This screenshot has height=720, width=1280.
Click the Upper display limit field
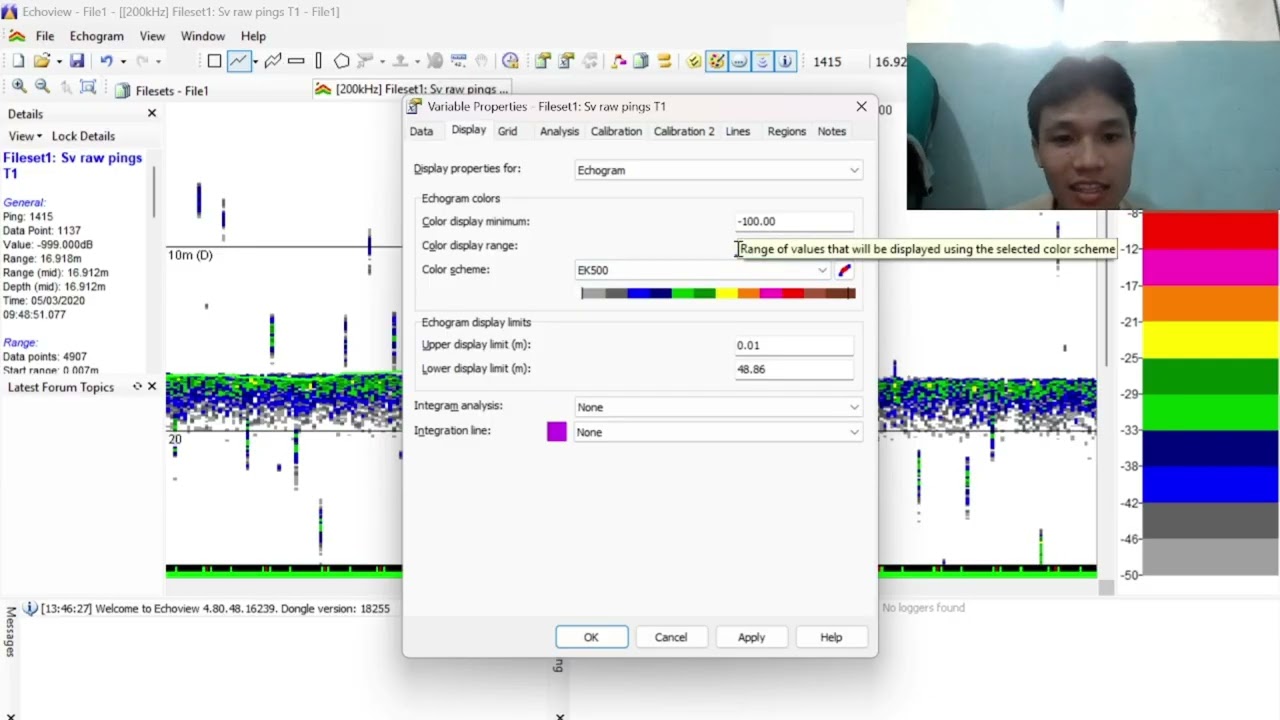click(x=795, y=345)
